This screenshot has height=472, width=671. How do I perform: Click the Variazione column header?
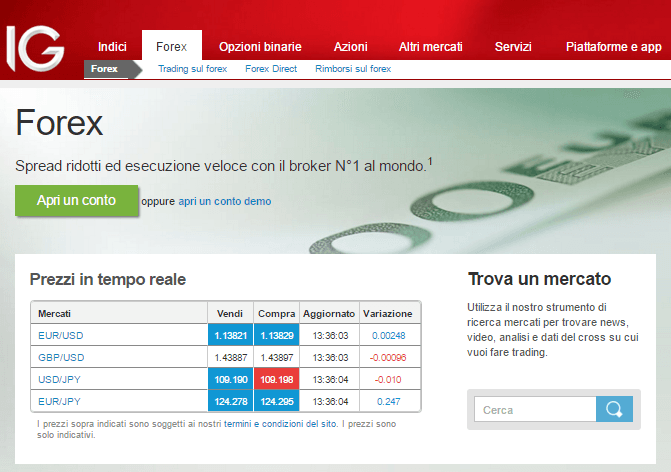(x=388, y=314)
